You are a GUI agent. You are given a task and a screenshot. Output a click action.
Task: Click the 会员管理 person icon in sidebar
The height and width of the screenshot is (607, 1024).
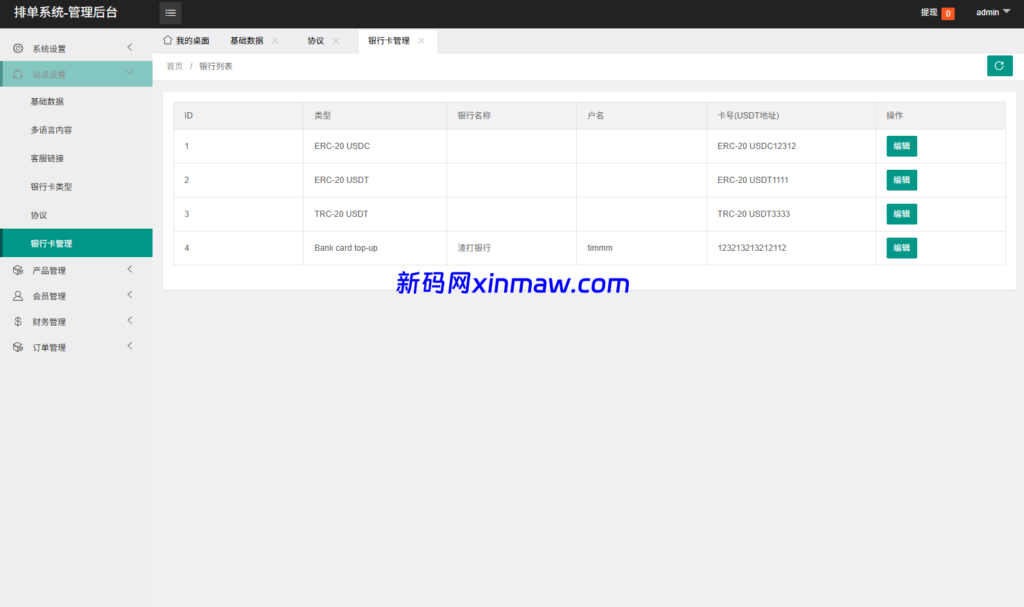(x=16, y=295)
